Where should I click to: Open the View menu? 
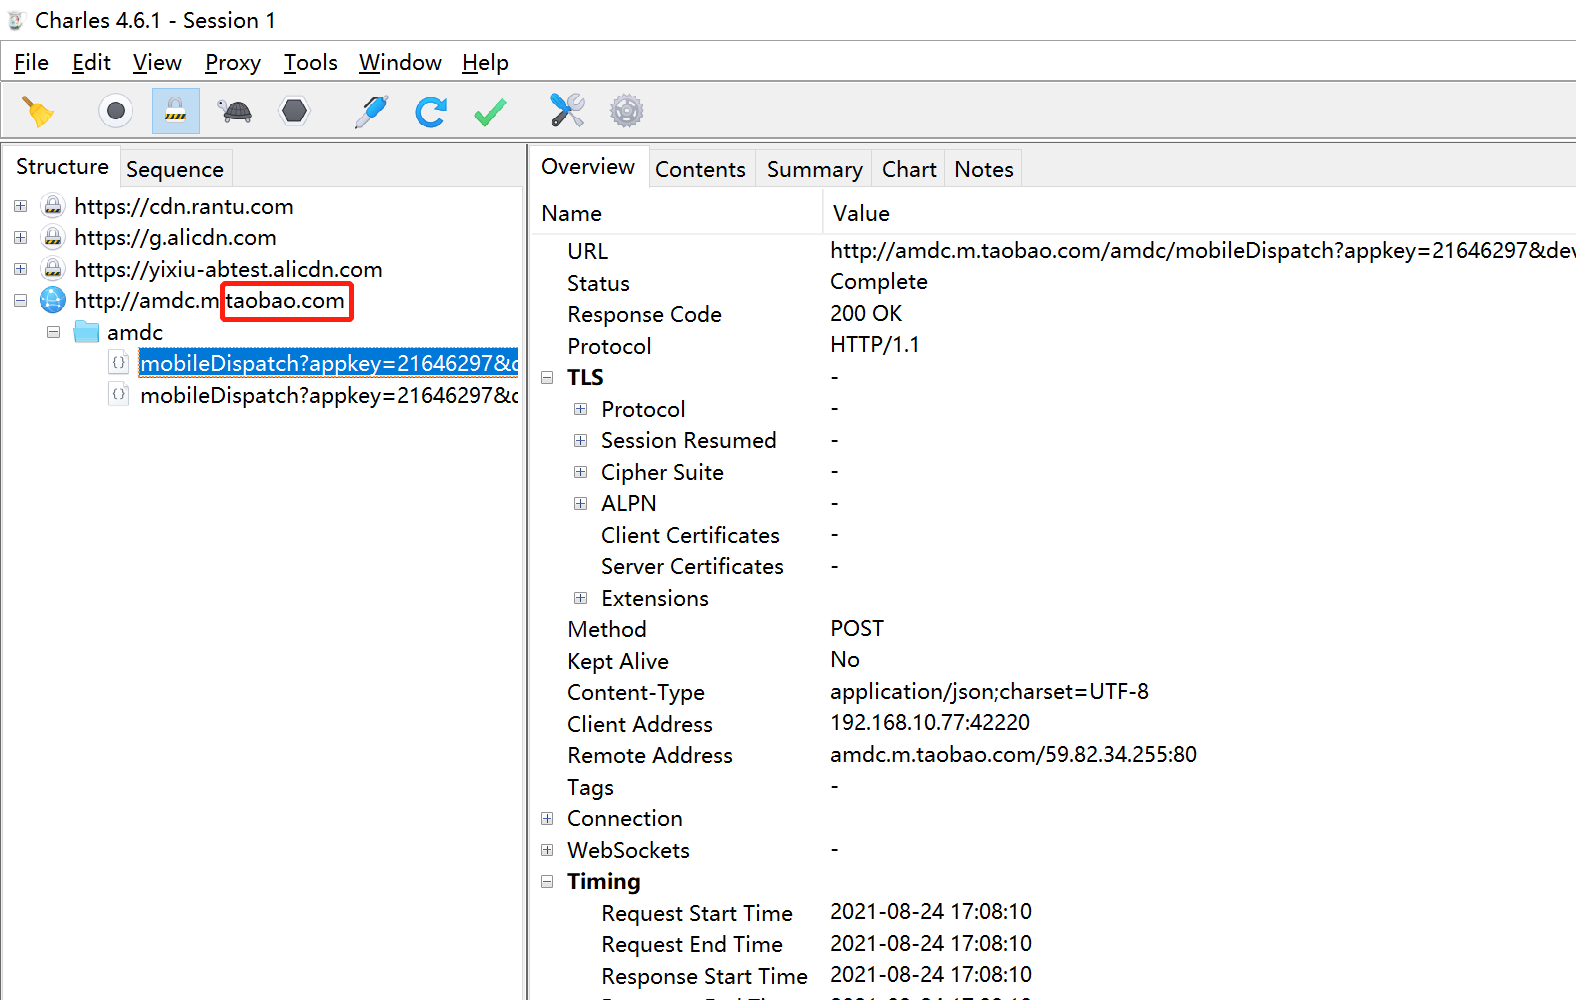click(157, 63)
